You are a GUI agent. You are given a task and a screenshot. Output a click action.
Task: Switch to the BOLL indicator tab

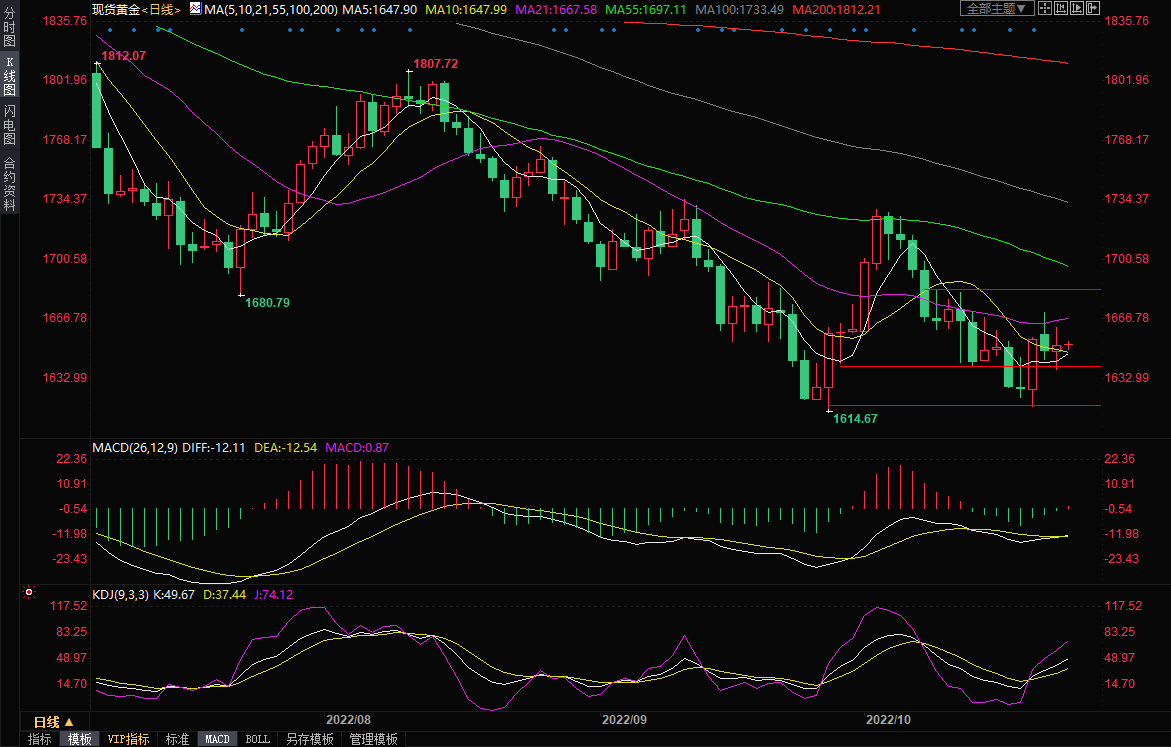pyautogui.click(x=257, y=739)
